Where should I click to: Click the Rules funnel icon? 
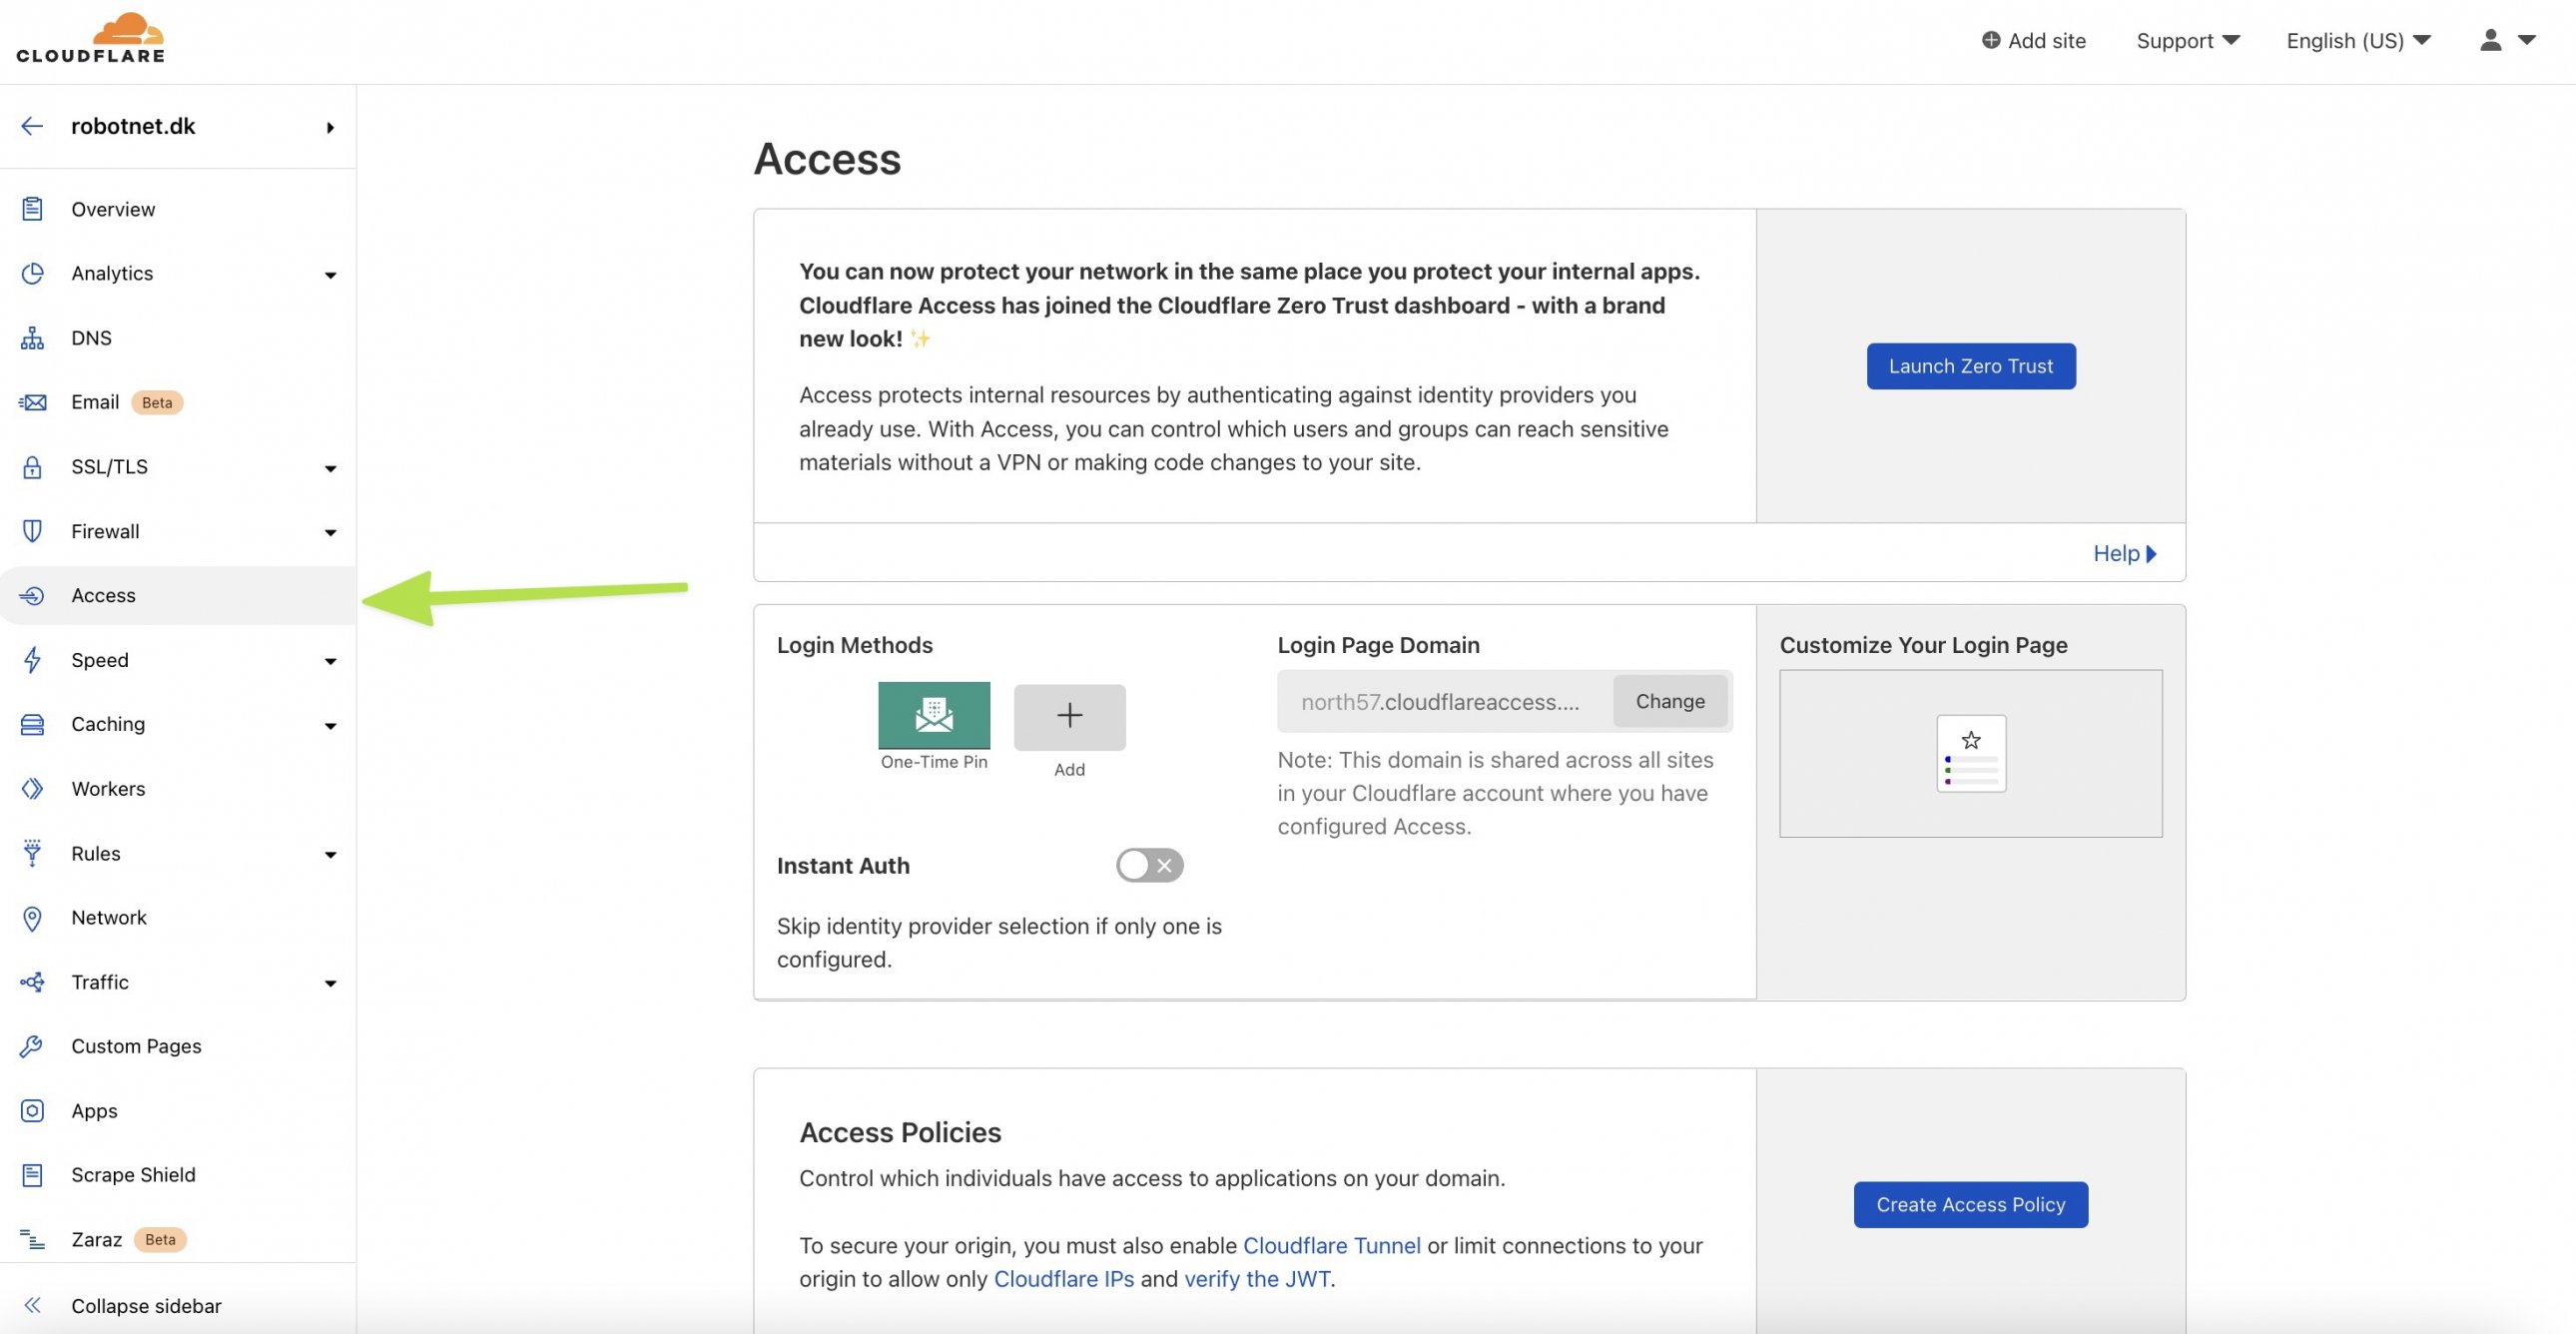[x=32, y=853]
